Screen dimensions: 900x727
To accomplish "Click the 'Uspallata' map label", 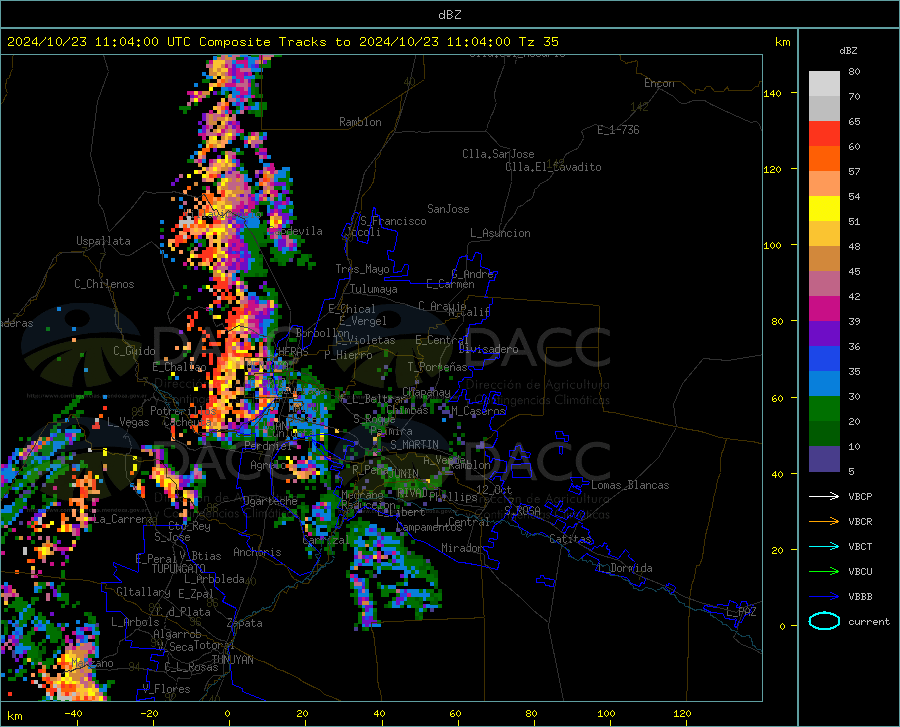I will click(x=103, y=241).
